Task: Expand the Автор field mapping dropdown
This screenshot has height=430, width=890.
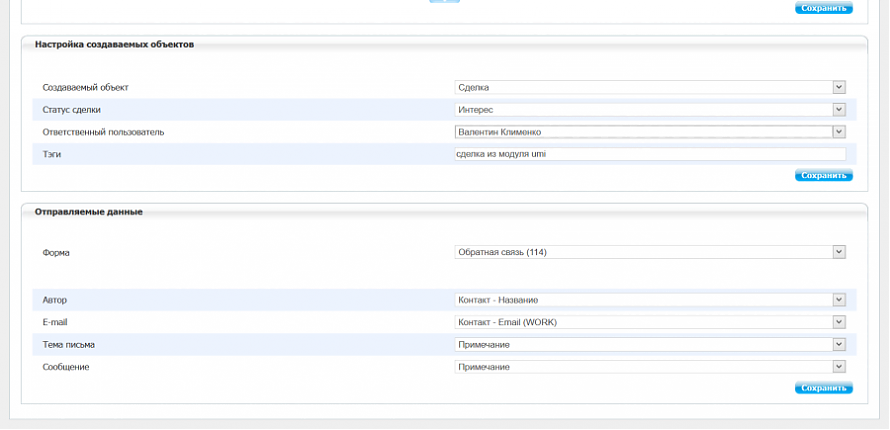Action: pyautogui.click(x=650, y=300)
